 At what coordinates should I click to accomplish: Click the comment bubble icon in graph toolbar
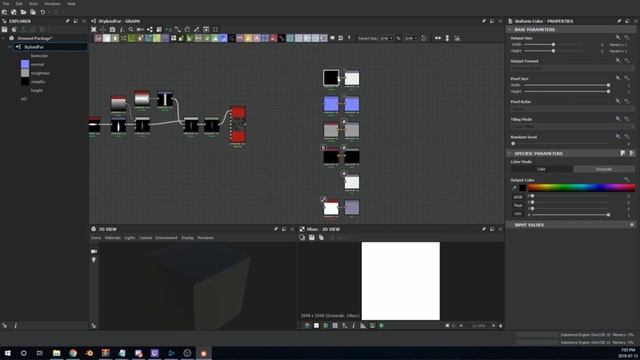pos(332,38)
